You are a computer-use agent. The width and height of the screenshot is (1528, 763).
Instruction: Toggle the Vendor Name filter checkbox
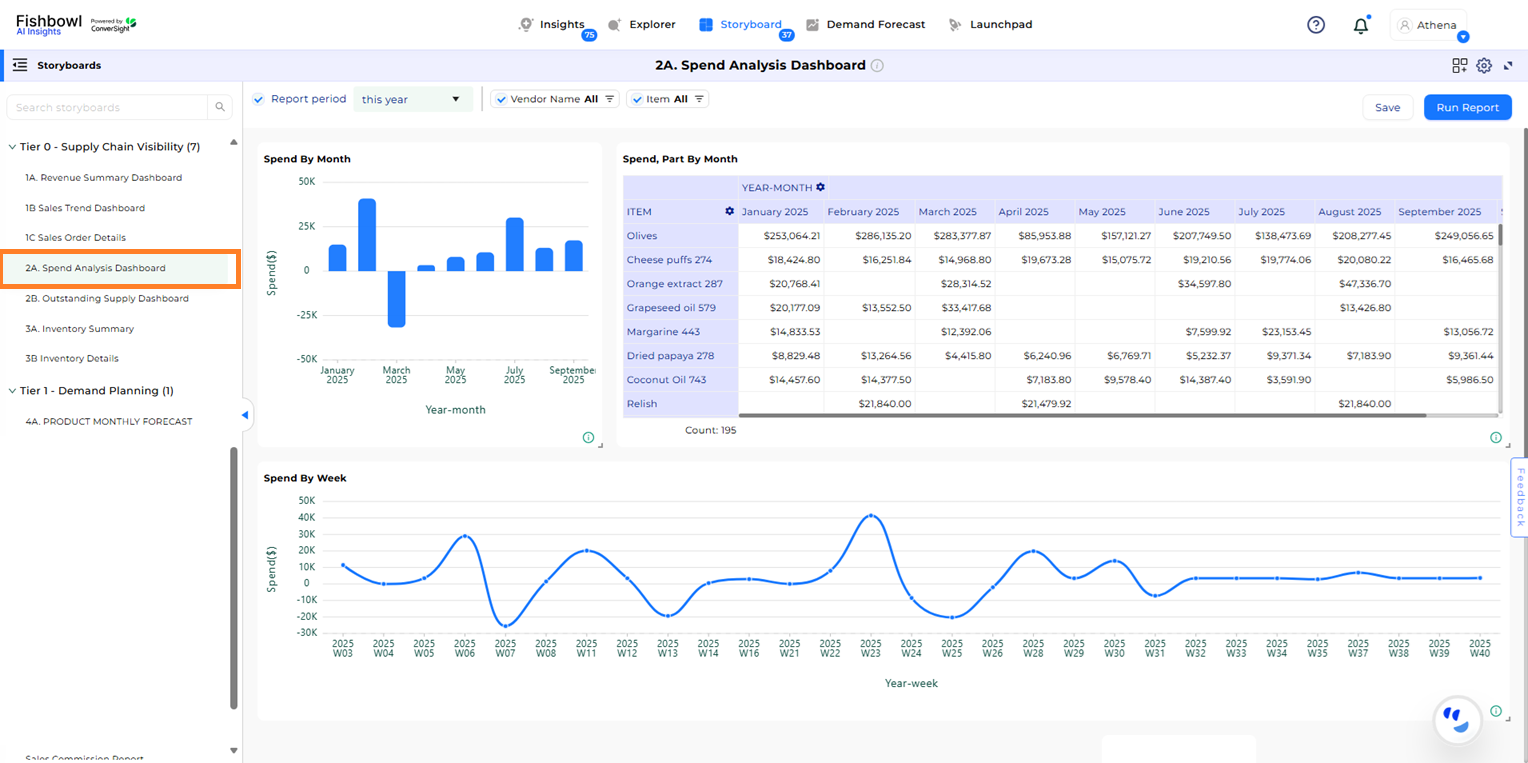pyautogui.click(x=498, y=100)
